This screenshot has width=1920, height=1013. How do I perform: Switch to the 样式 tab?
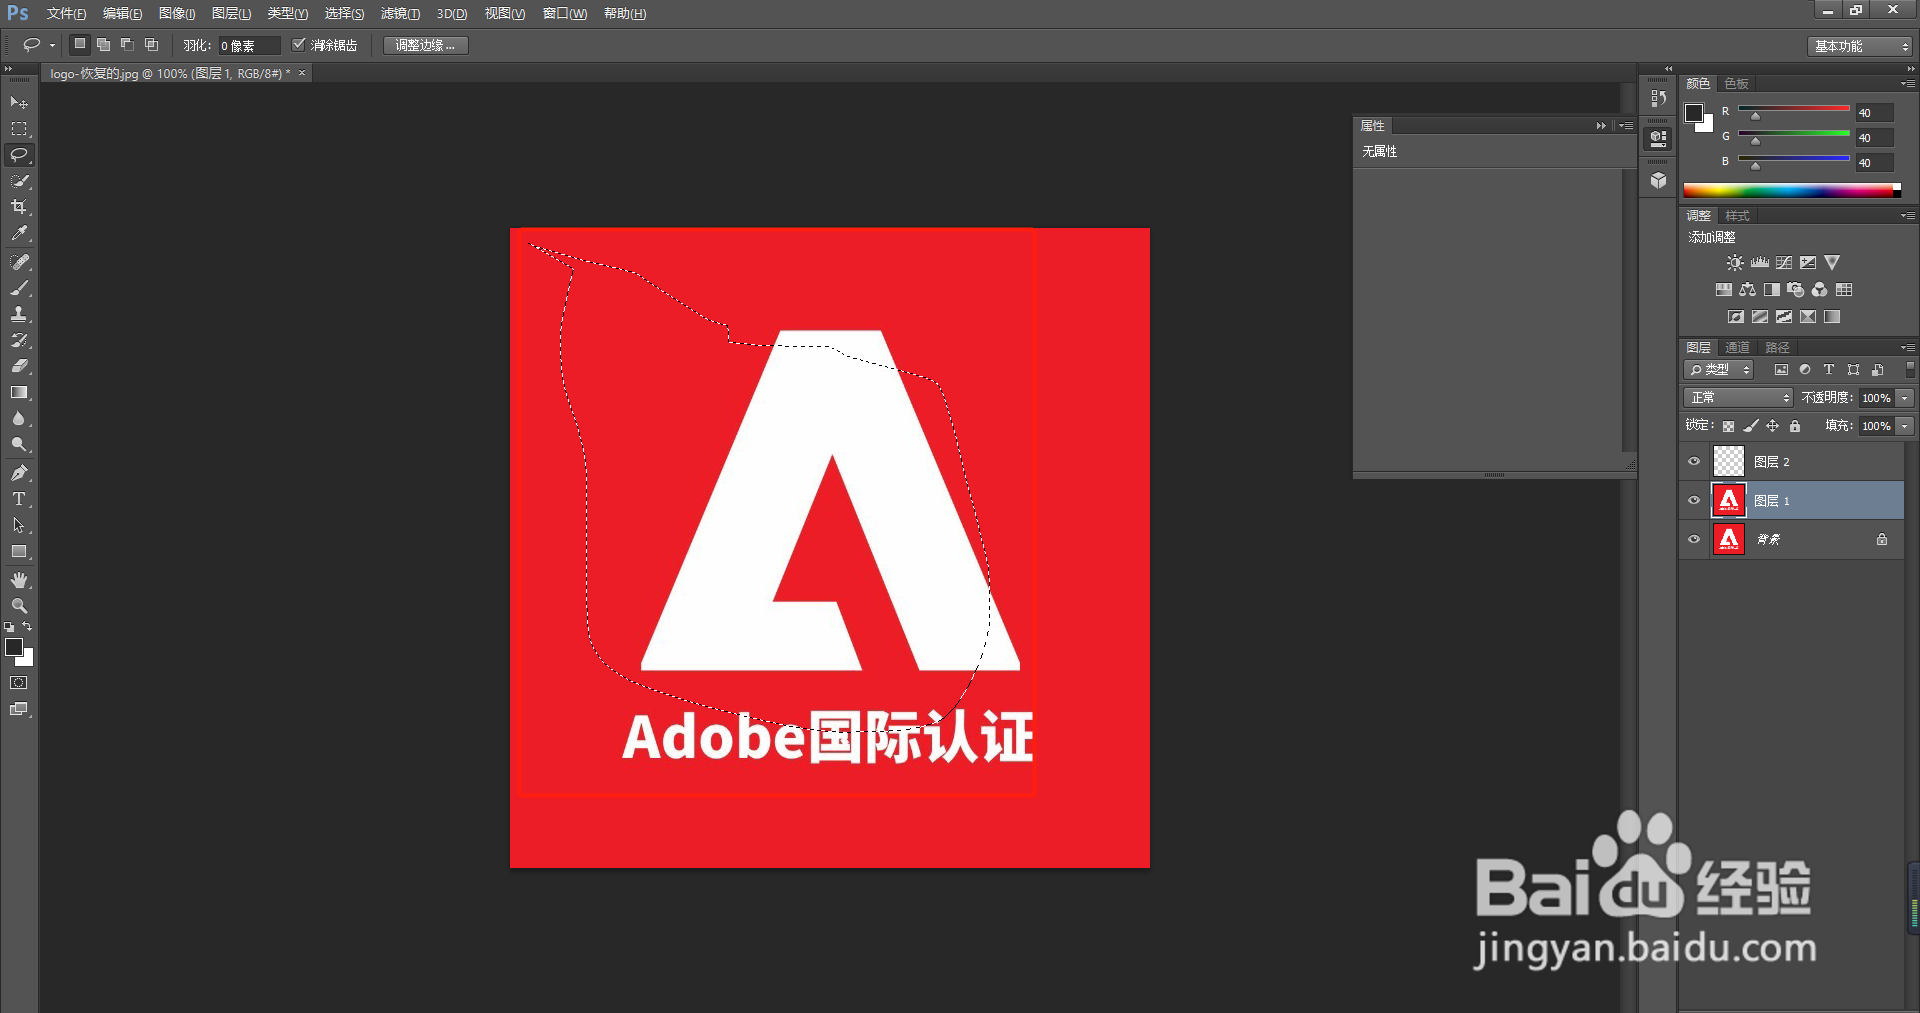click(1738, 216)
